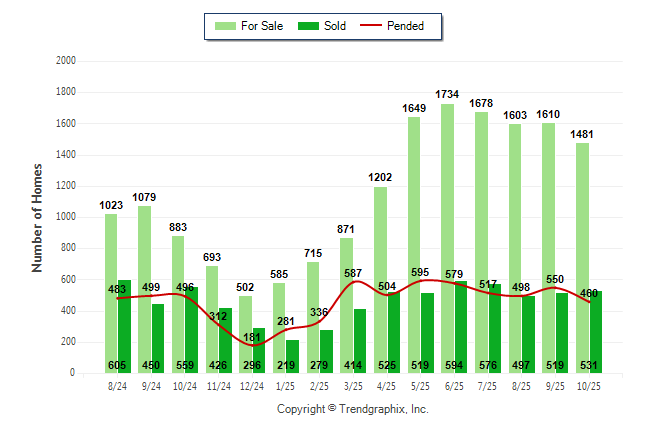Toggle the For Sale series legend label
This screenshot has height=434, width=646.
(x=261, y=26)
